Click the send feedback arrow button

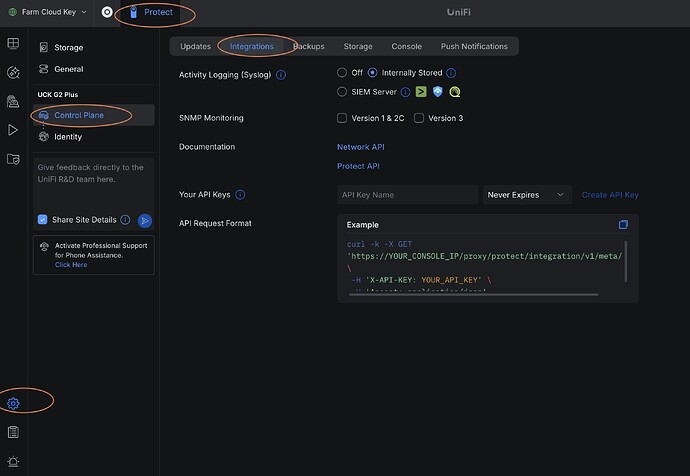point(145,220)
